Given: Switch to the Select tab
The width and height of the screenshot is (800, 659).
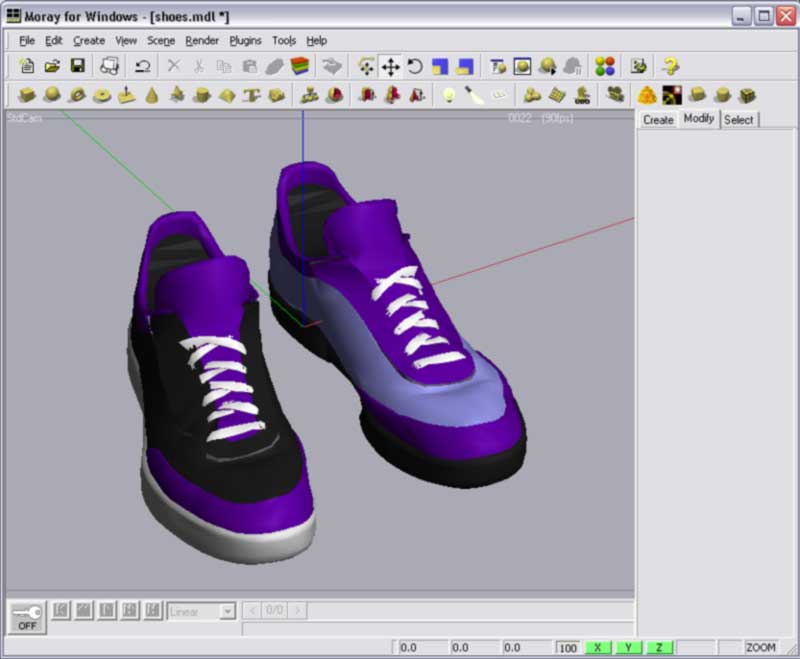Looking at the screenshot, I should [x=739, y=119].
